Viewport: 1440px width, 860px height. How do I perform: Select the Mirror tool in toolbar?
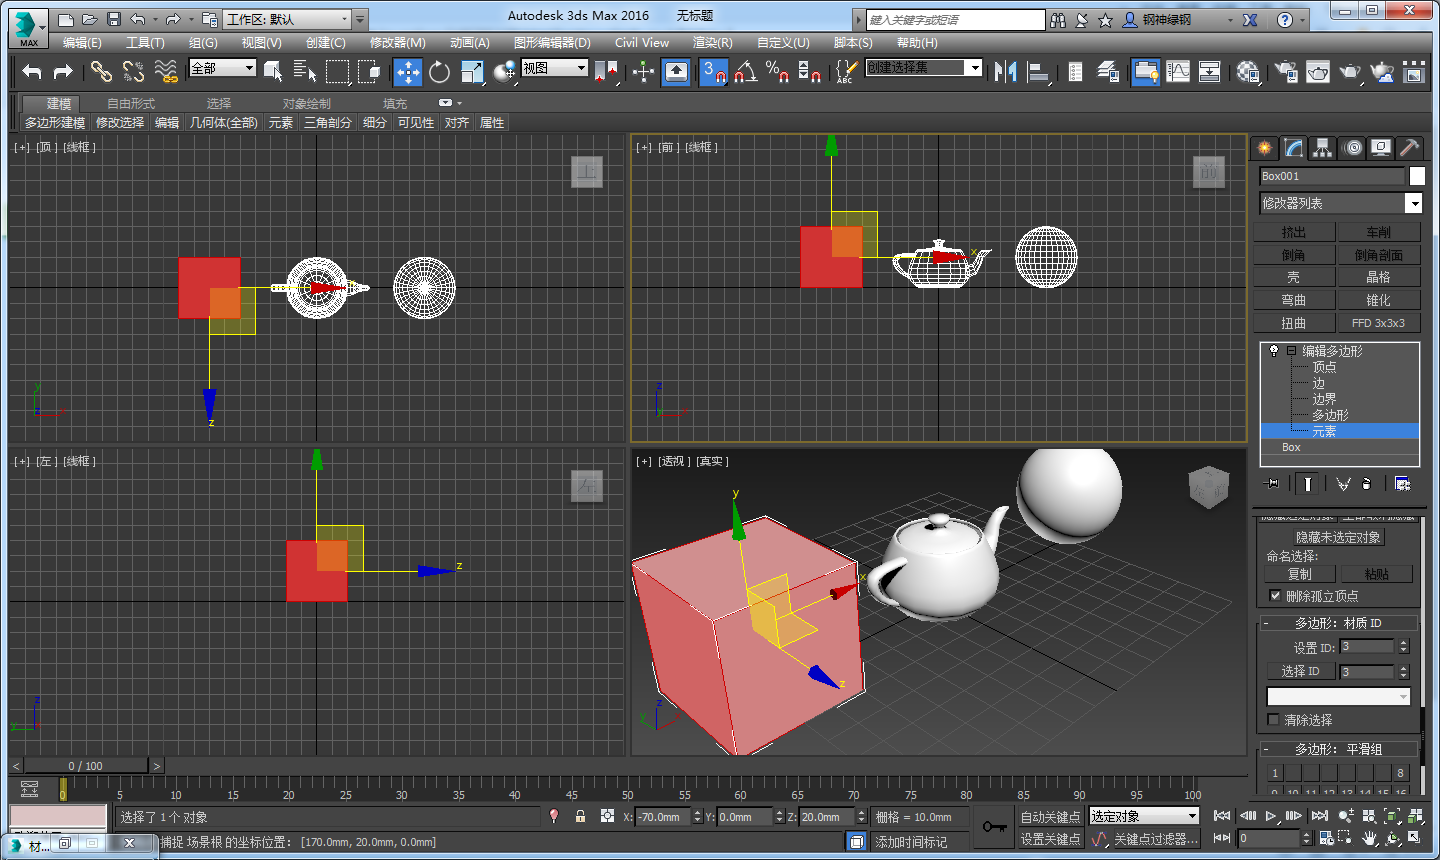(1006, 71)
